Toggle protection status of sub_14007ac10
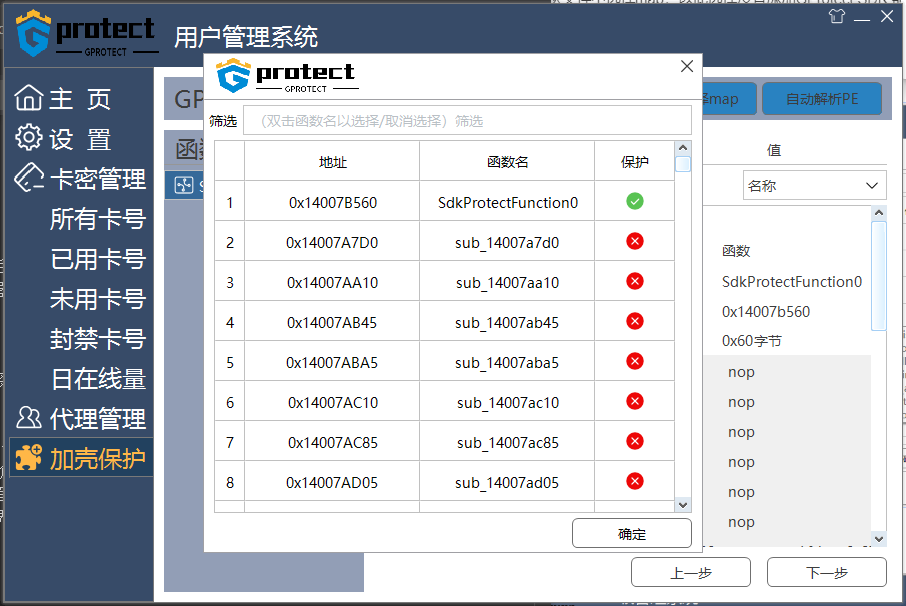The image size is (906, 606). tap(634, 401)
